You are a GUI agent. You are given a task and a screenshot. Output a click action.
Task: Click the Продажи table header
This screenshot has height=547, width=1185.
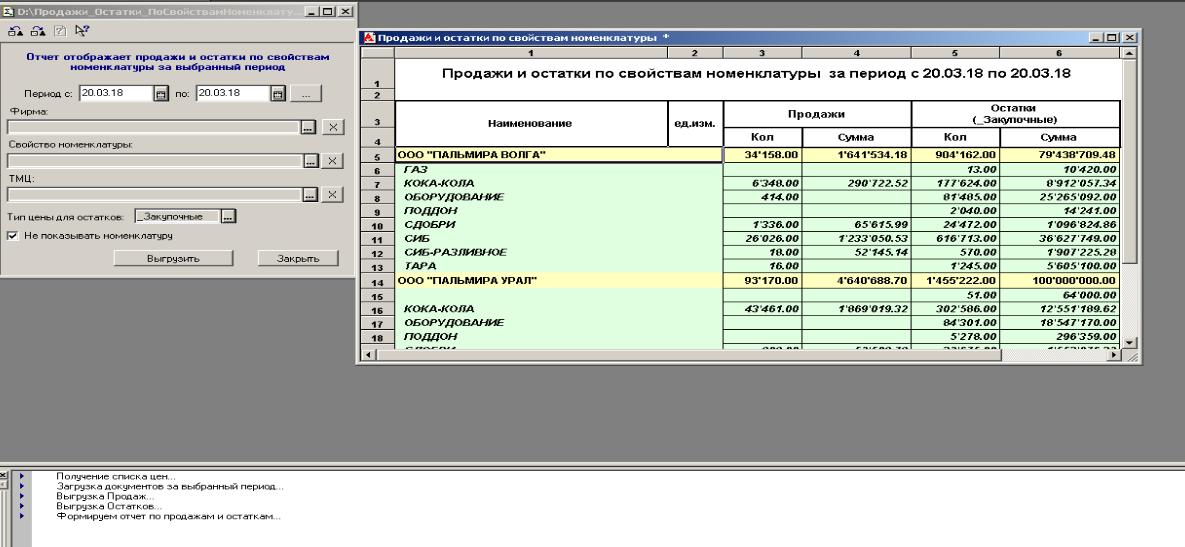click(818, 114)
